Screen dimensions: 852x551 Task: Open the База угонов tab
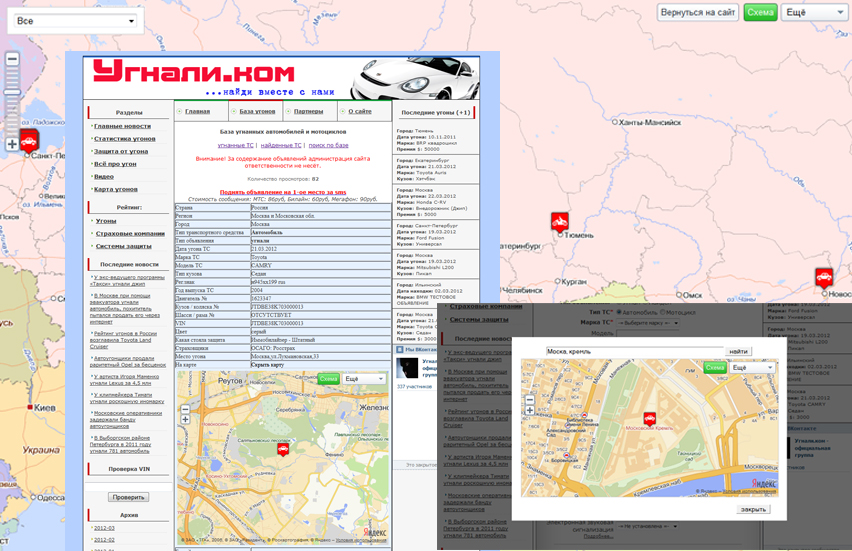click(257, 111)
